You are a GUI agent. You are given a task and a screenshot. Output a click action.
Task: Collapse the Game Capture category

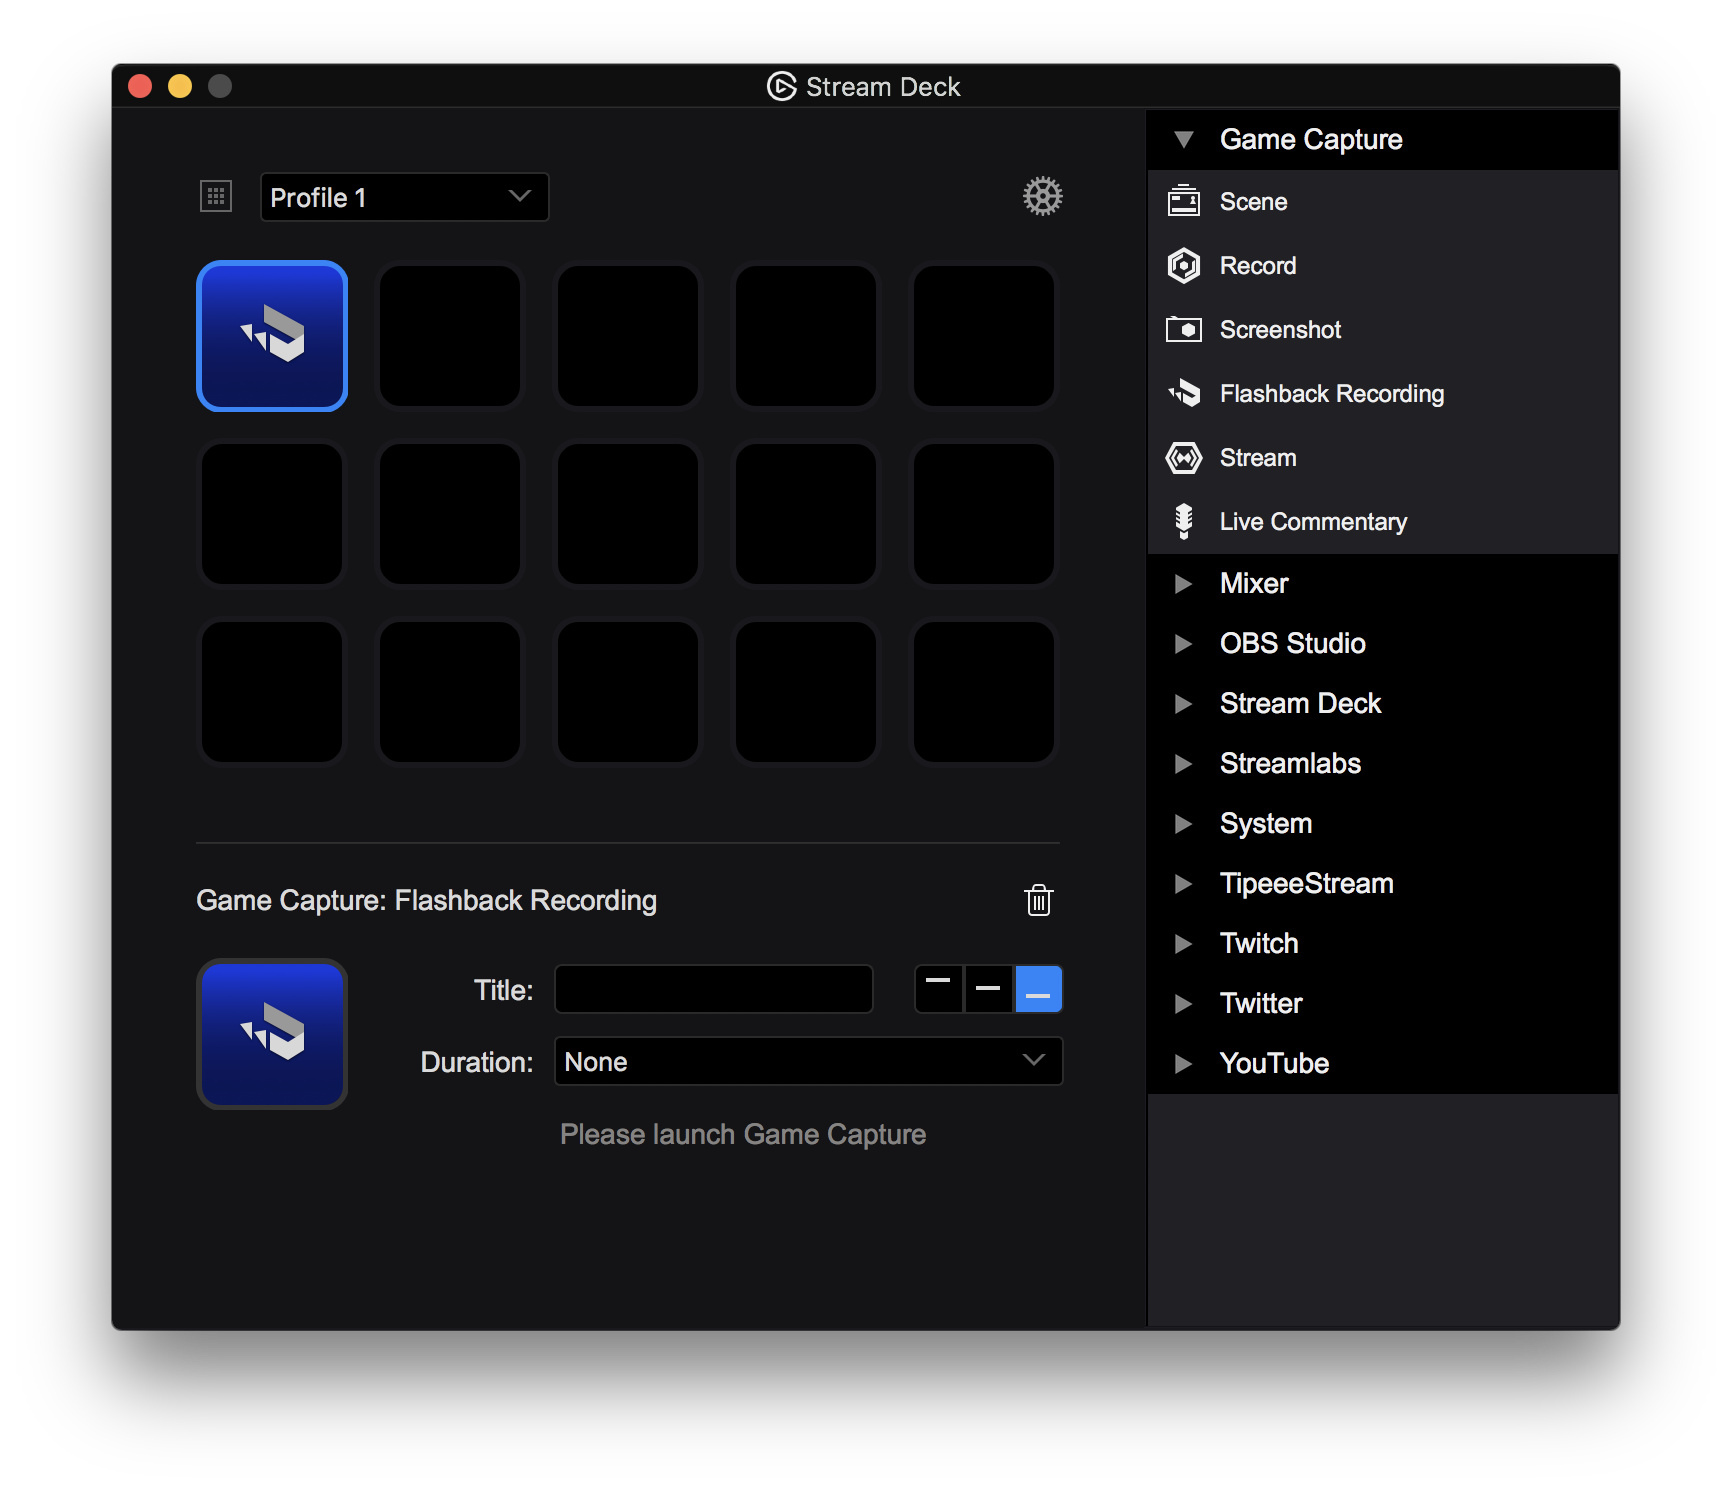click(1185, 139)
